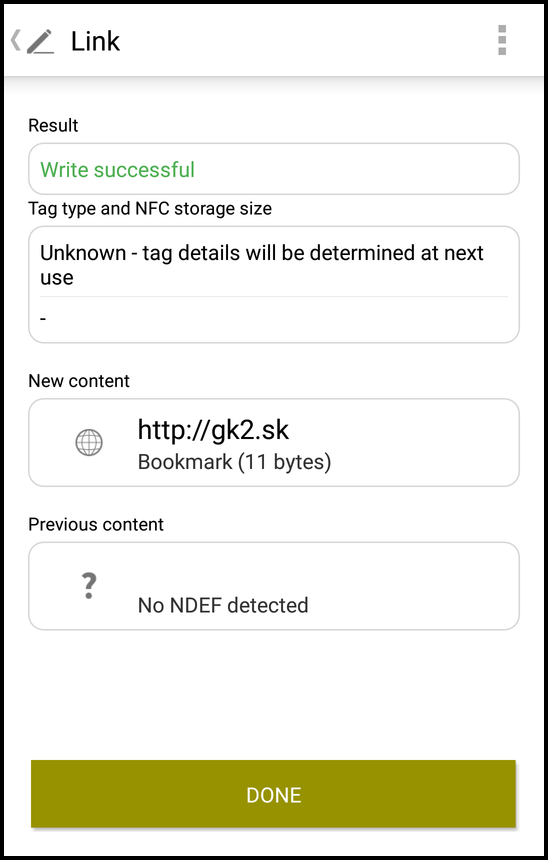This screenshot has width=548, height=860.
Task: Open the http://gk2.sk link
Action: click(x=213, y=429)
